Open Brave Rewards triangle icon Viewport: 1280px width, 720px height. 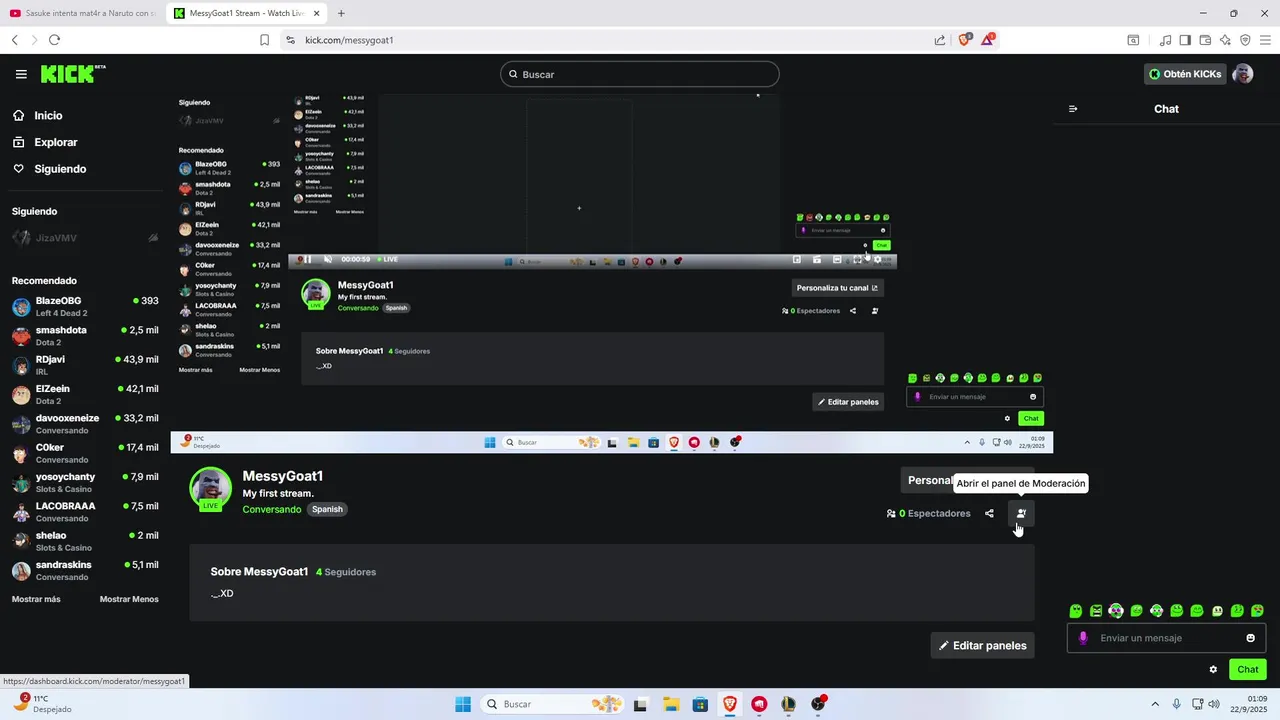988,40
